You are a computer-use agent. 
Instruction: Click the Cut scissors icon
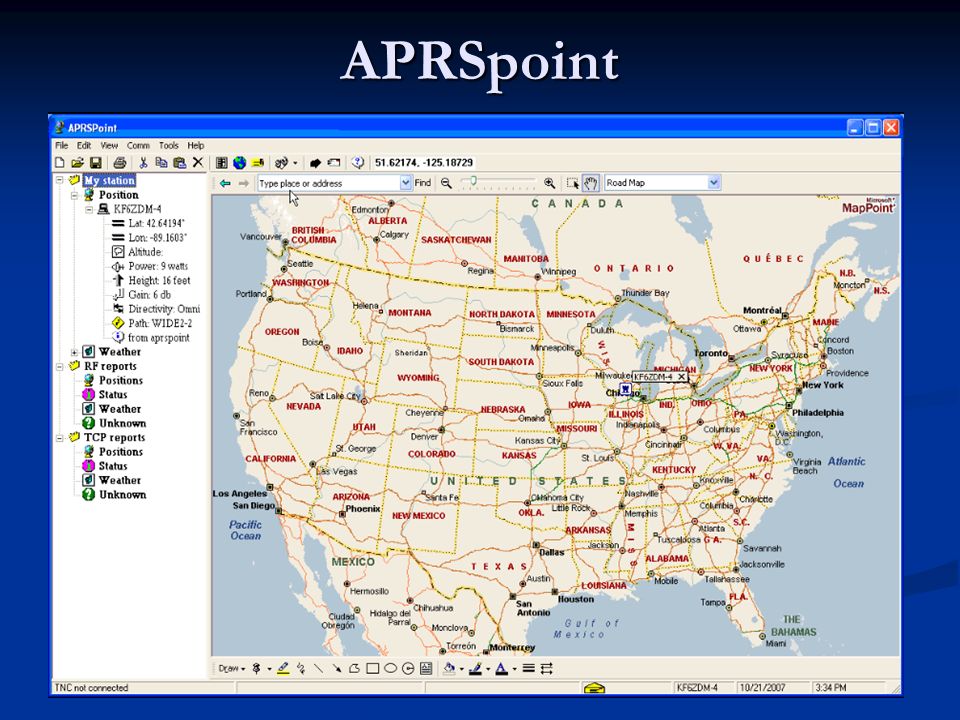click(143, 163)
